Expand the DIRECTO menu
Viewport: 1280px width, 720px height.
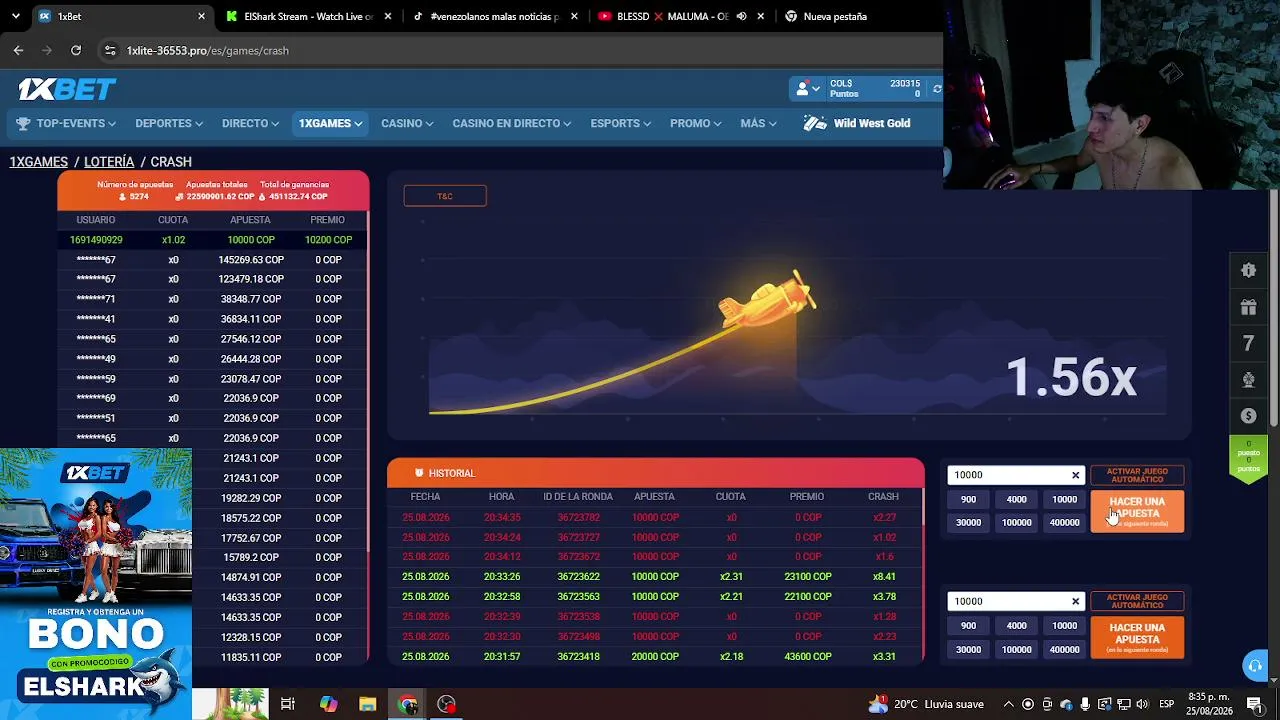point(251,123)
